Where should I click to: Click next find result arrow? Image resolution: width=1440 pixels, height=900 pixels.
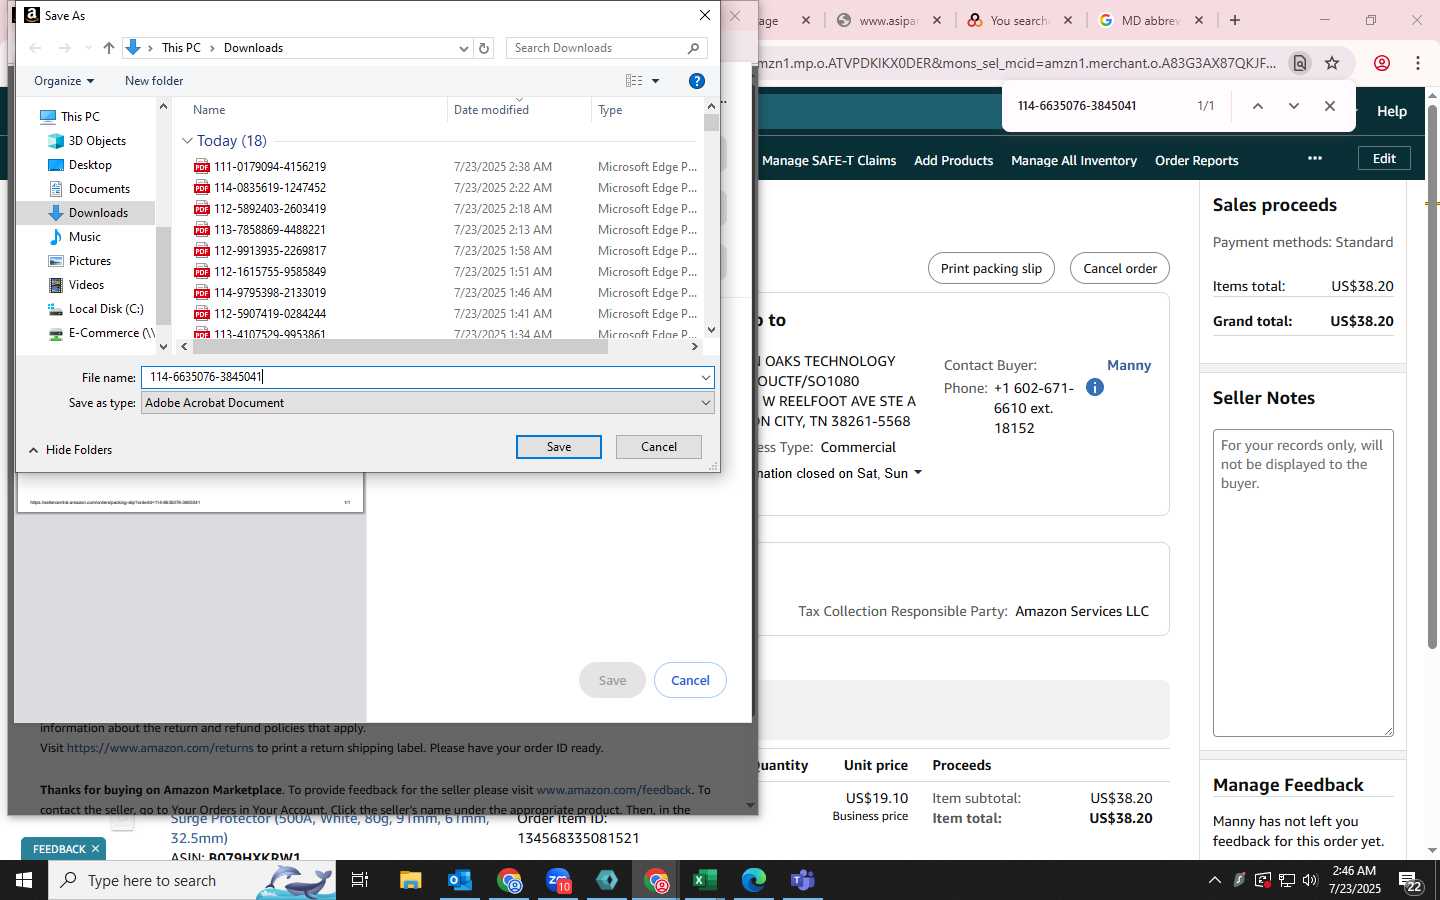(1294, 106)
